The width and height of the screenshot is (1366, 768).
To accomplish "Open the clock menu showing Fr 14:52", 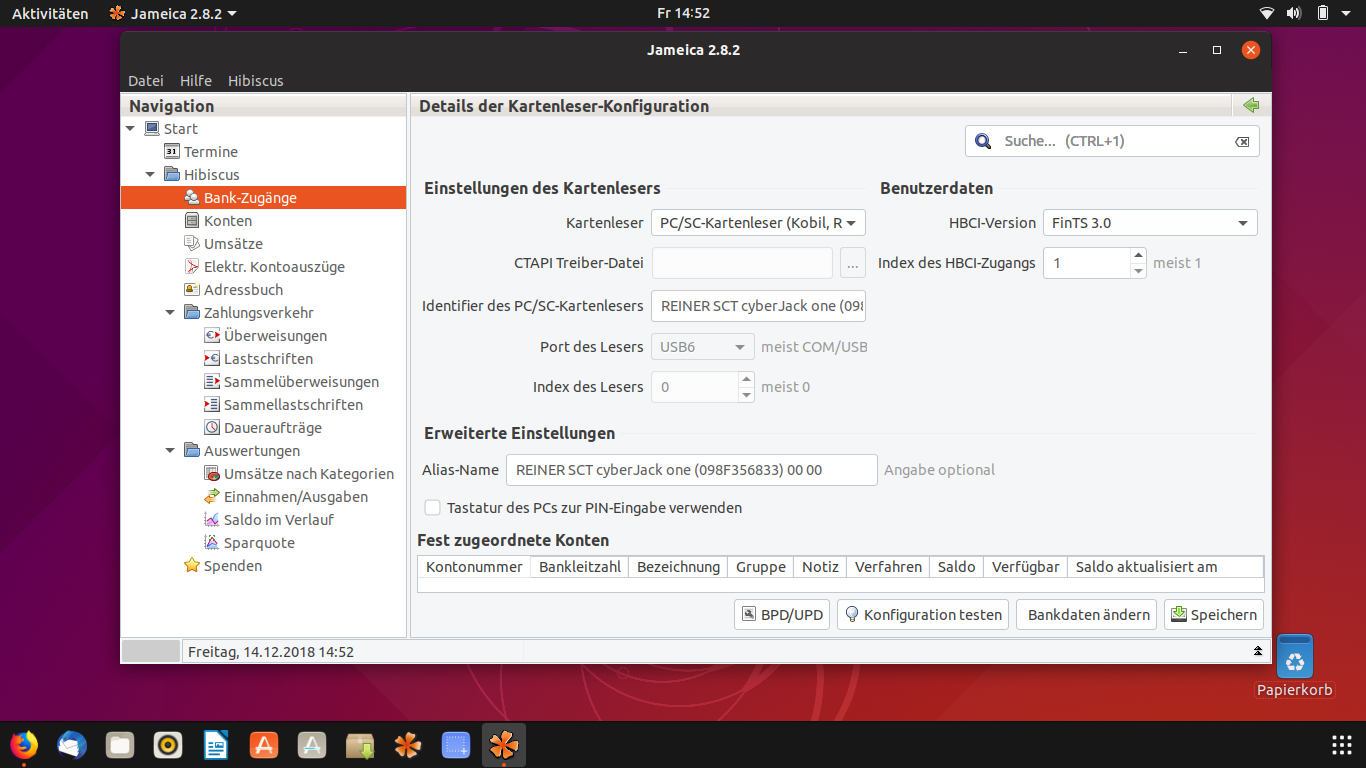I will [683, 14].
